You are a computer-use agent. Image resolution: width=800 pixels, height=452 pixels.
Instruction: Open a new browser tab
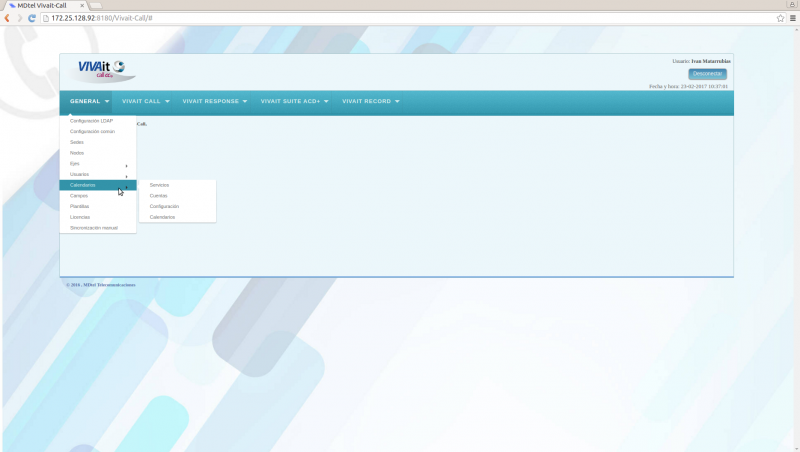96,6
